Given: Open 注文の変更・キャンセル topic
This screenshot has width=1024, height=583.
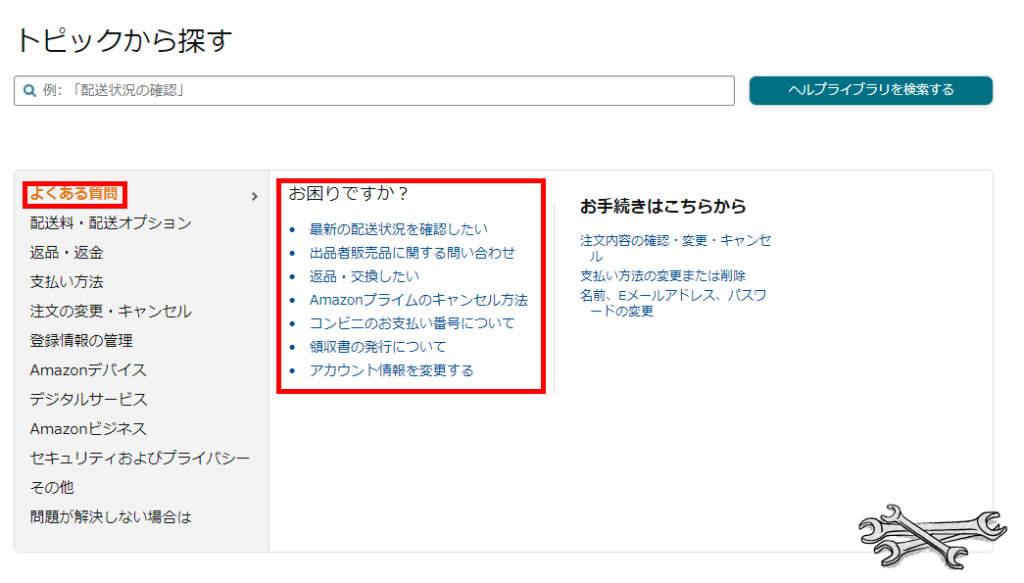Looking at the screenshot, I should tap(110, 311).
